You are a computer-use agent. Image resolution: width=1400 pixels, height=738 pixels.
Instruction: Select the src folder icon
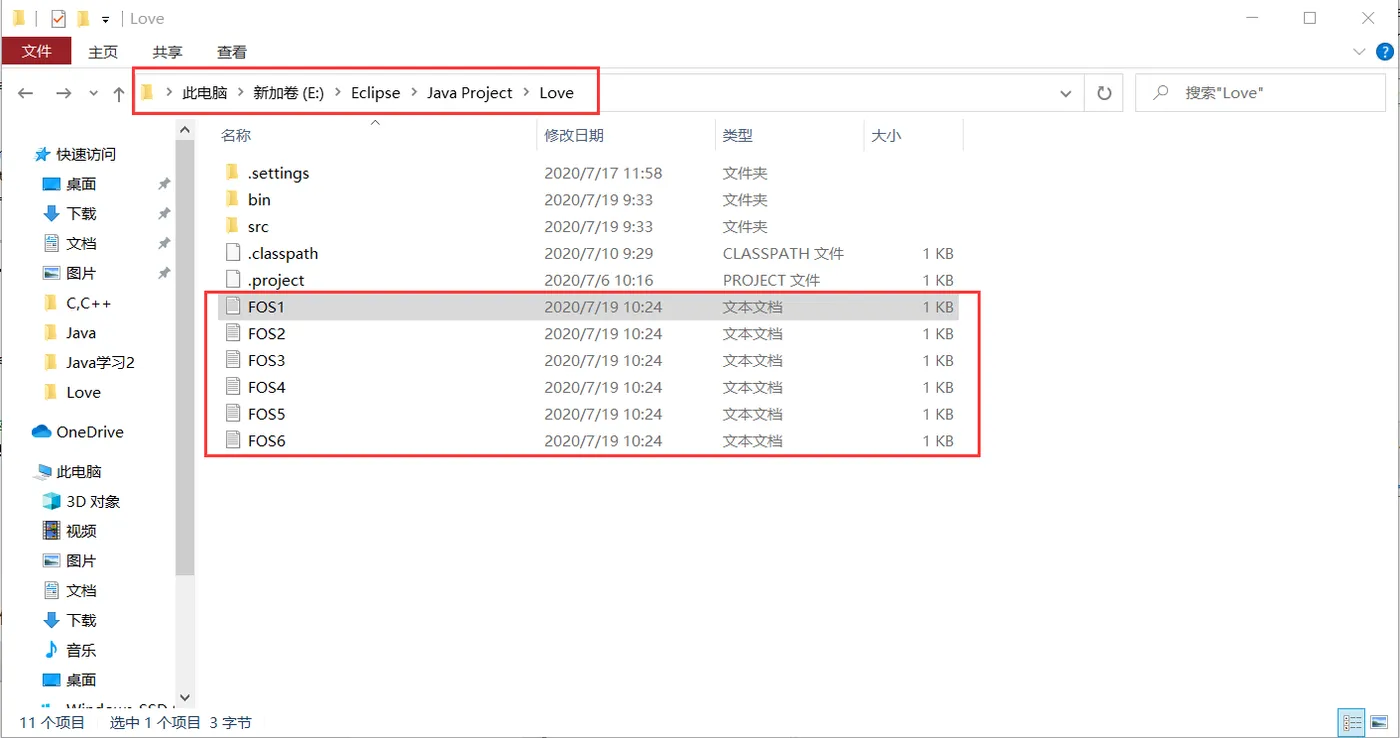232,226
